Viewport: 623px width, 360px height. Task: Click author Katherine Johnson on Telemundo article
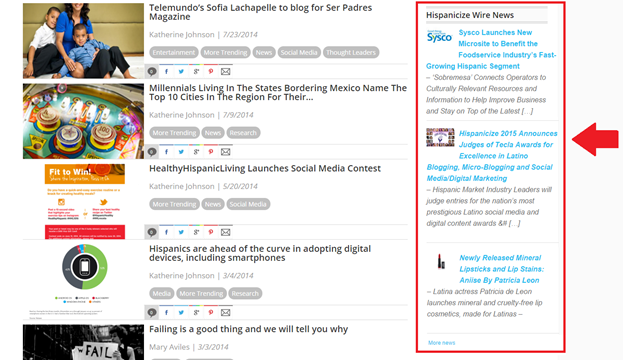click(182, 35)
